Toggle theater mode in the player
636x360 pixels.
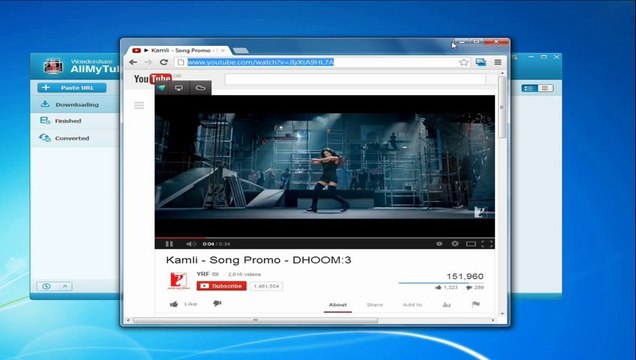point(471,244)
